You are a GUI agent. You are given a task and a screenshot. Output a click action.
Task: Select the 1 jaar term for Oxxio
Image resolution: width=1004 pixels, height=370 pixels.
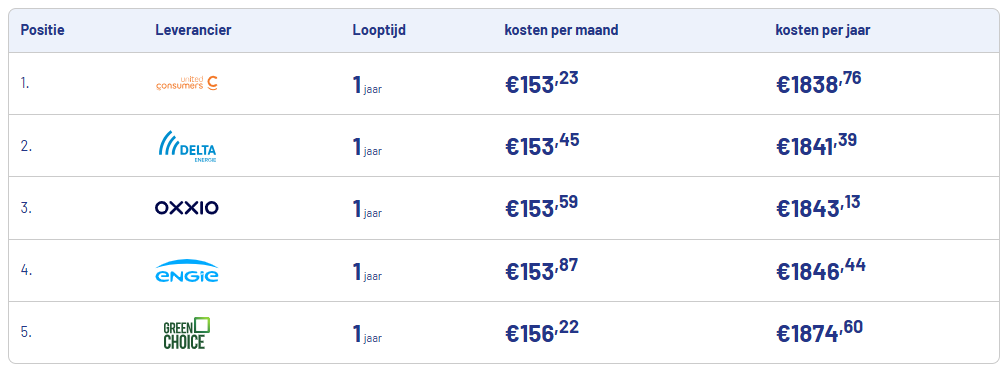pos(367,209)
